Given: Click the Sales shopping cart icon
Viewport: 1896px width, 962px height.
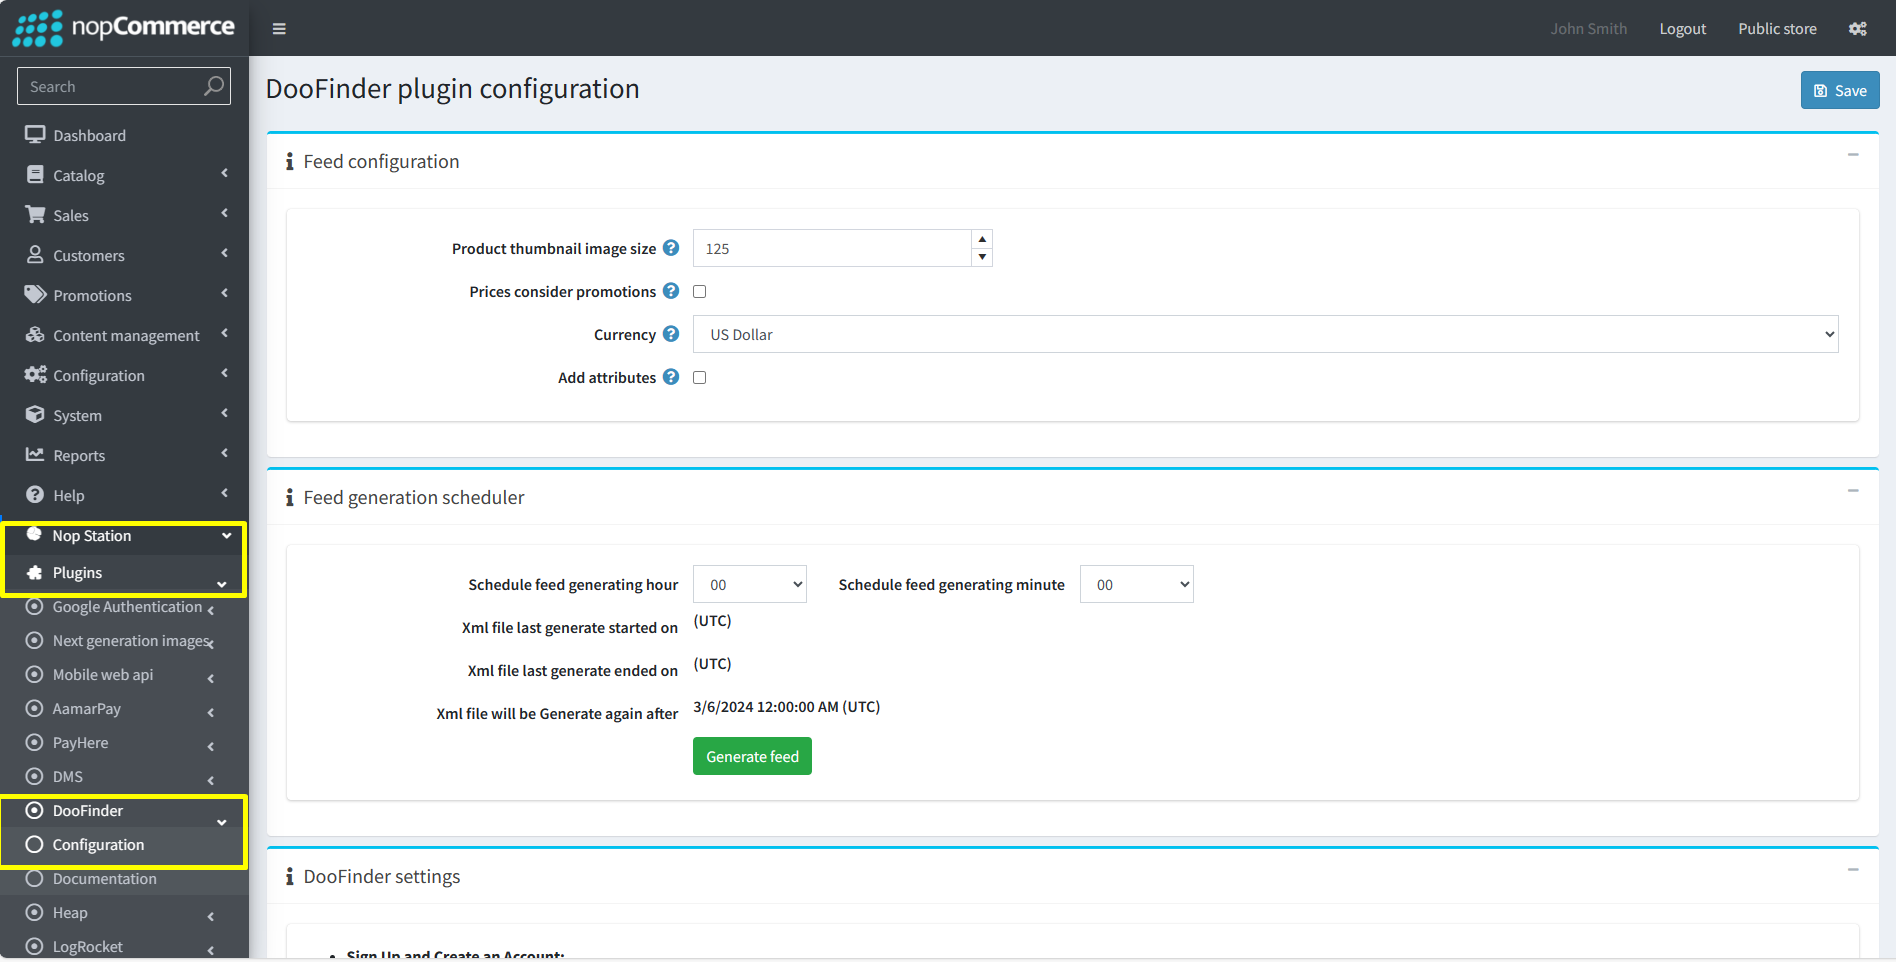Looking at the screenshot, I should click(x=35, y=215).
